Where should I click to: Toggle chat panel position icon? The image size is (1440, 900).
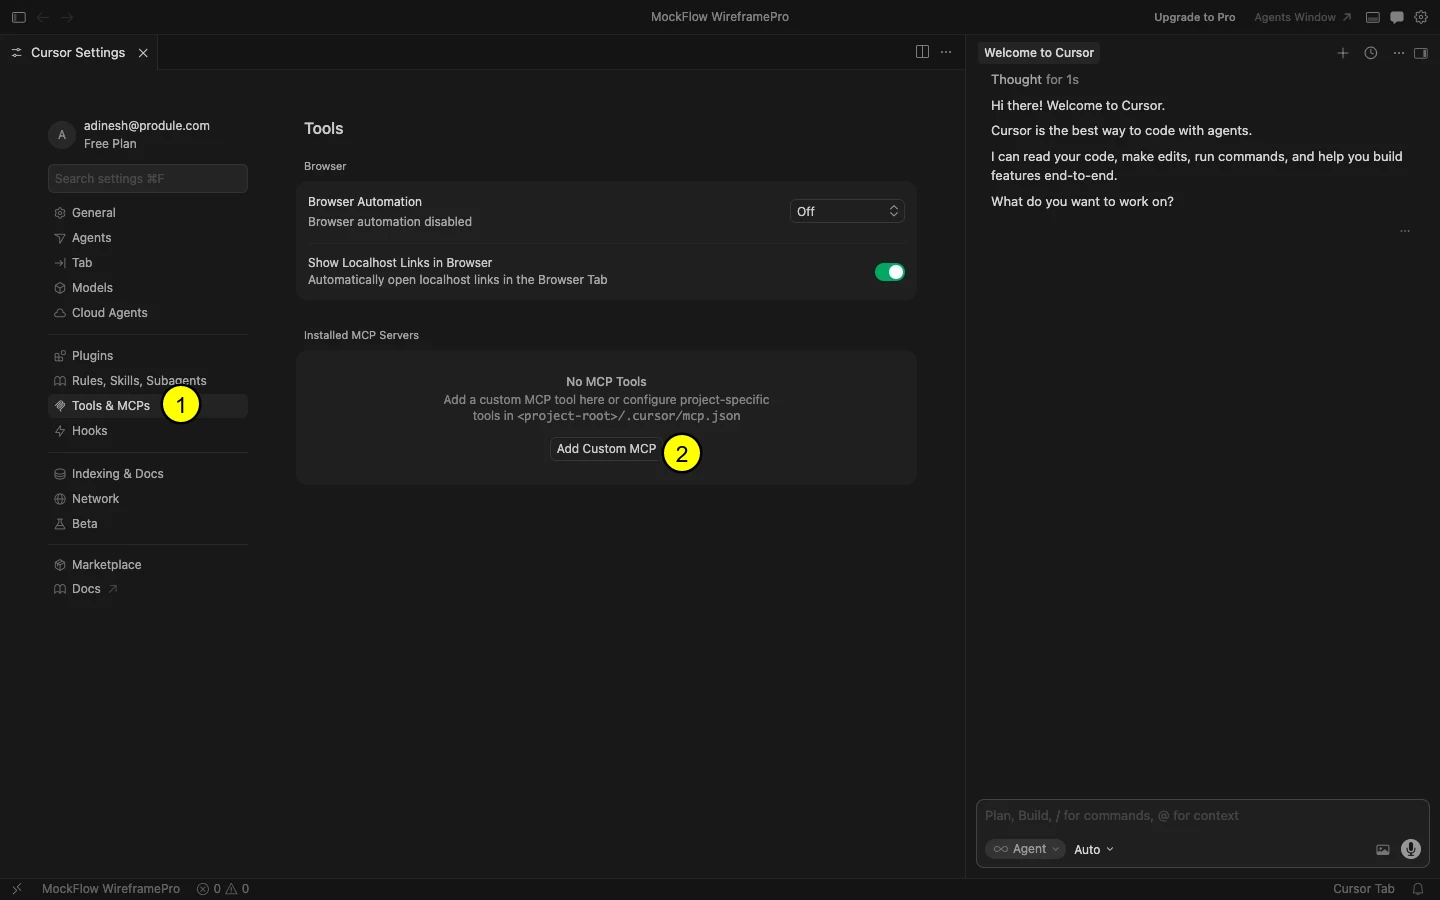pyautogui.click(x=1421, y=53)
